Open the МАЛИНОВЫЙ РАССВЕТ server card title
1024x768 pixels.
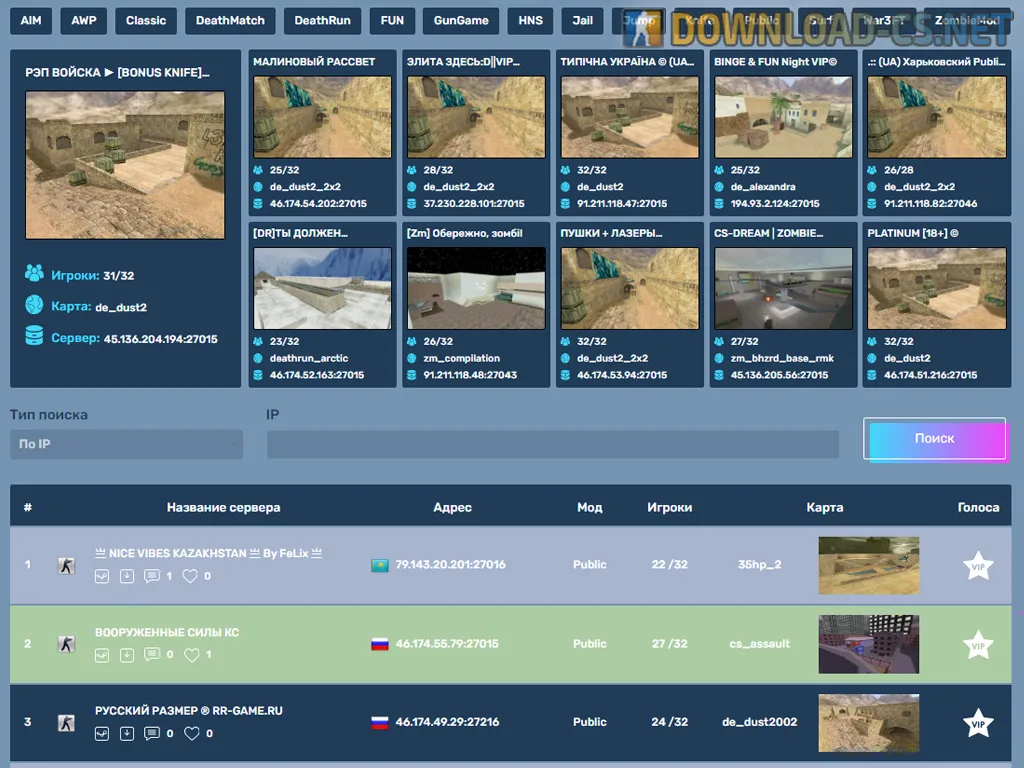[314, 61]
